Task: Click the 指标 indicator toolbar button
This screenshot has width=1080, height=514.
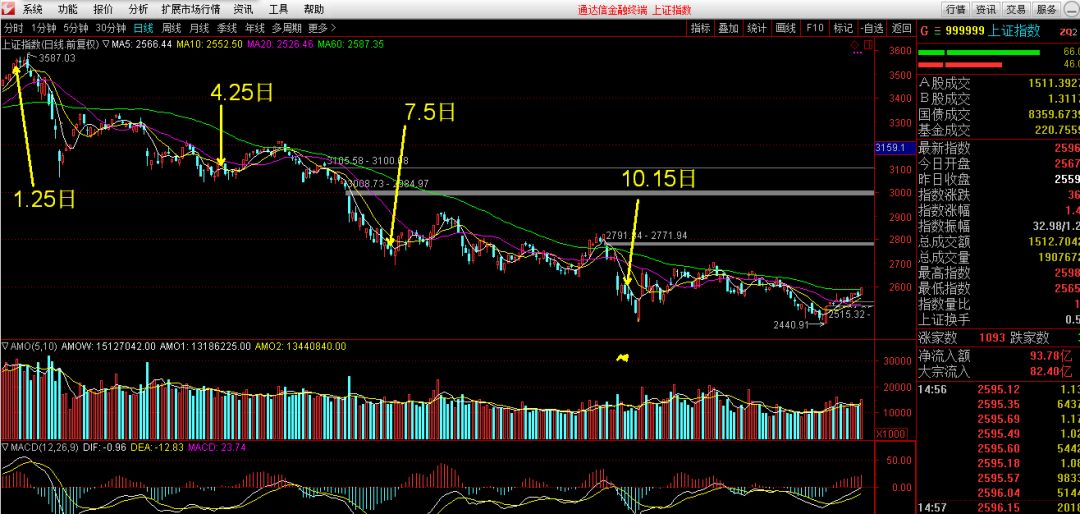Action: point(700,28)
